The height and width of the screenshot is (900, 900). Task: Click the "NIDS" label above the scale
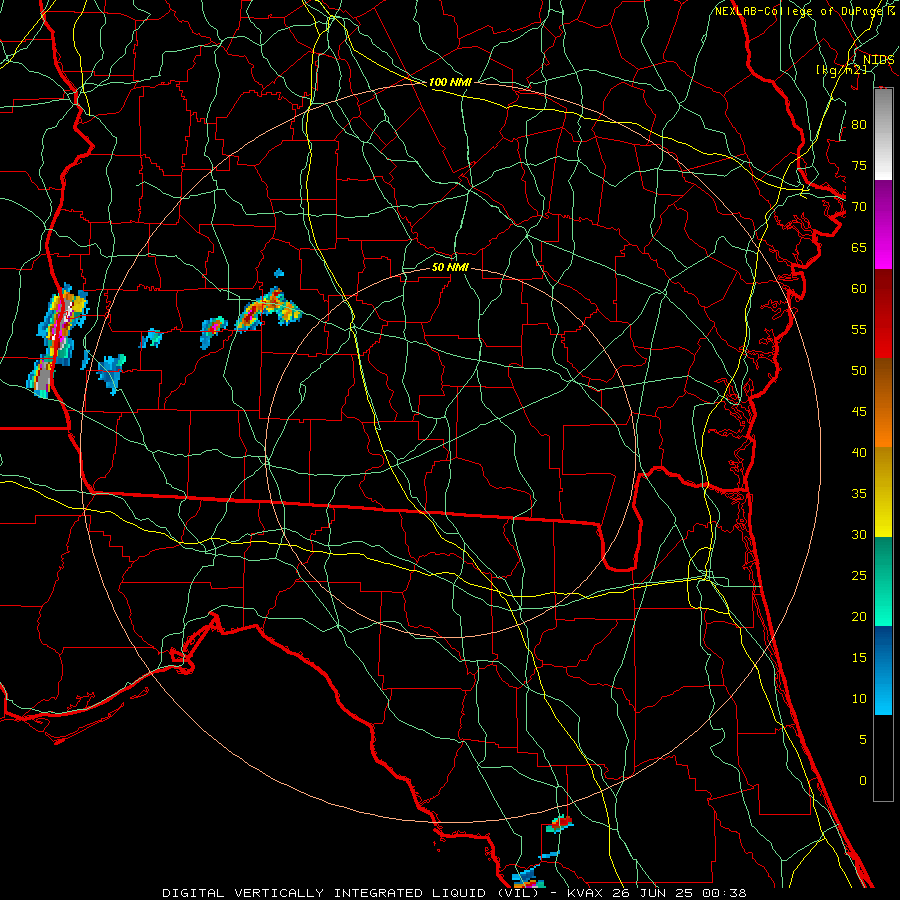point(878,60)
